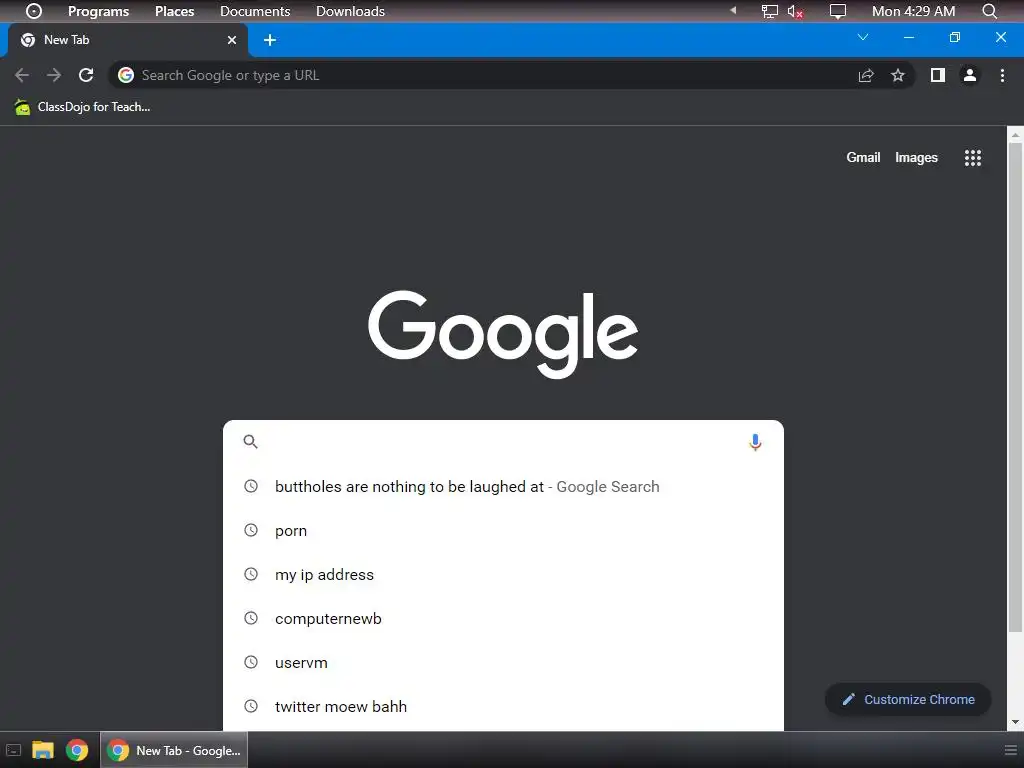Image resolution: width=1024 pixels, height=768 pixels.
Task: Click the scrollbar up arrow
Action: pos(1015,135)
